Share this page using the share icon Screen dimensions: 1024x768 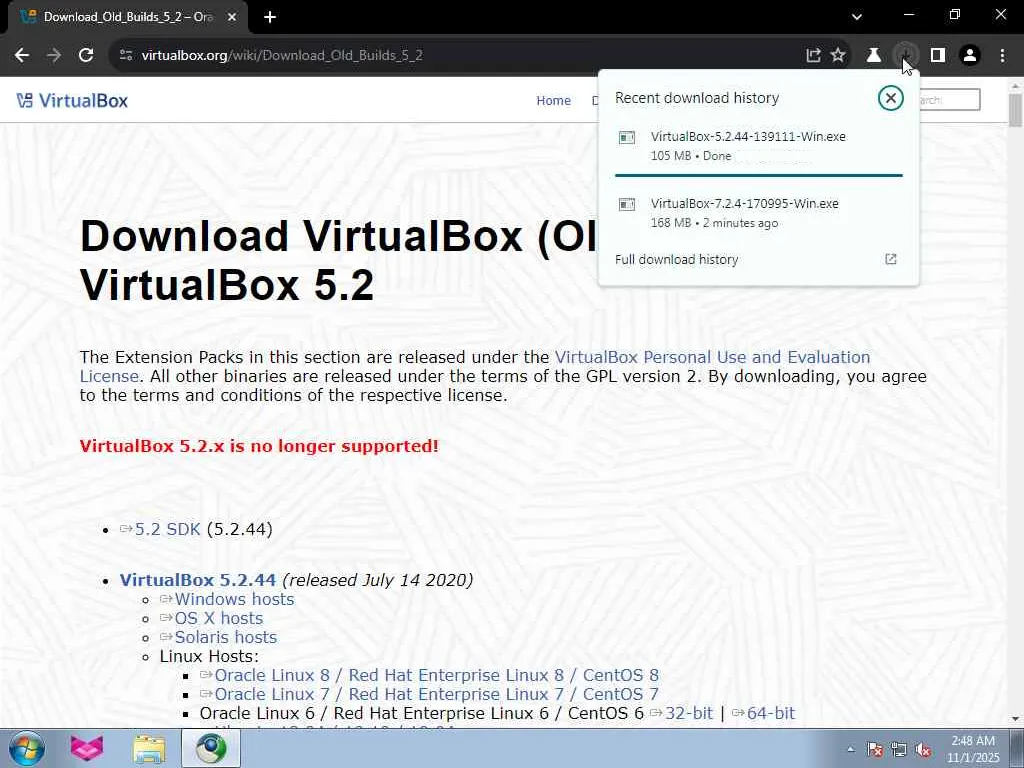coord(813,56)
